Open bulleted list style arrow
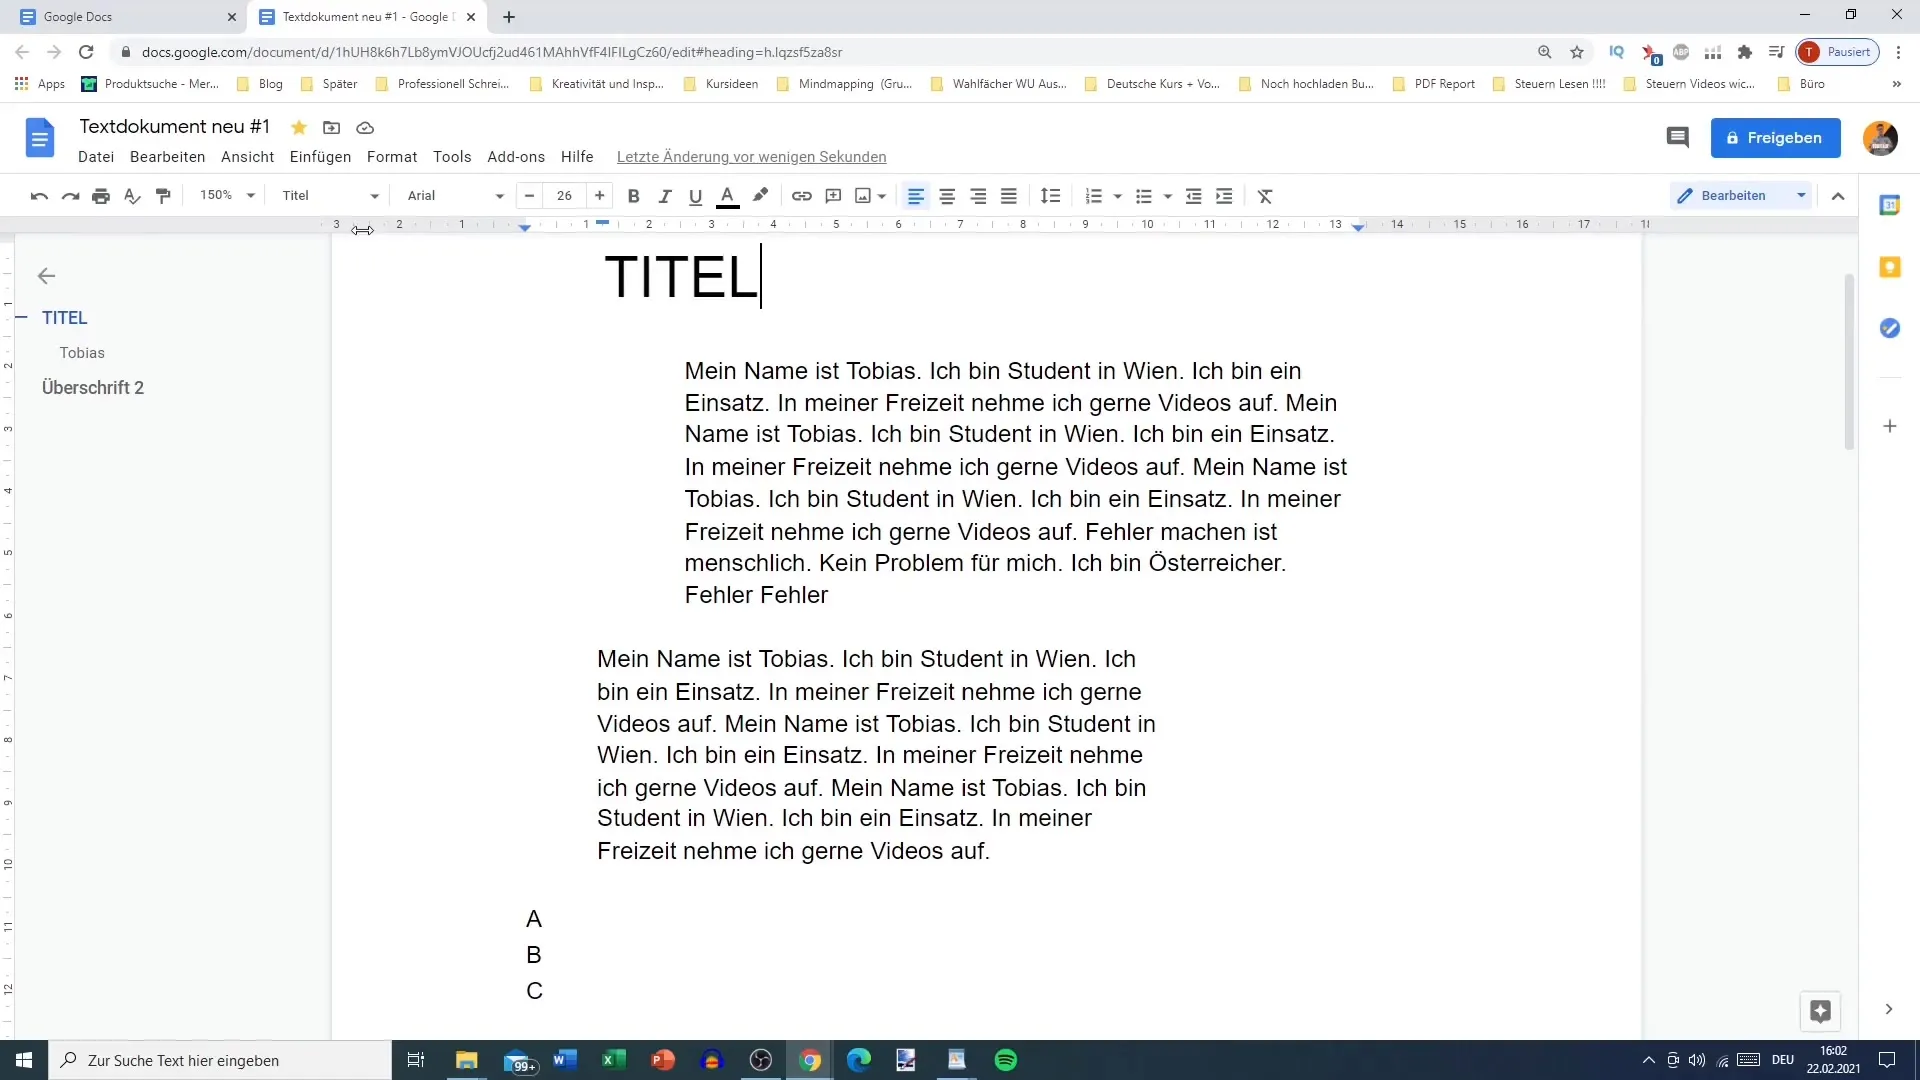Screen dimensions: 1920x1080 [1168, 196]
